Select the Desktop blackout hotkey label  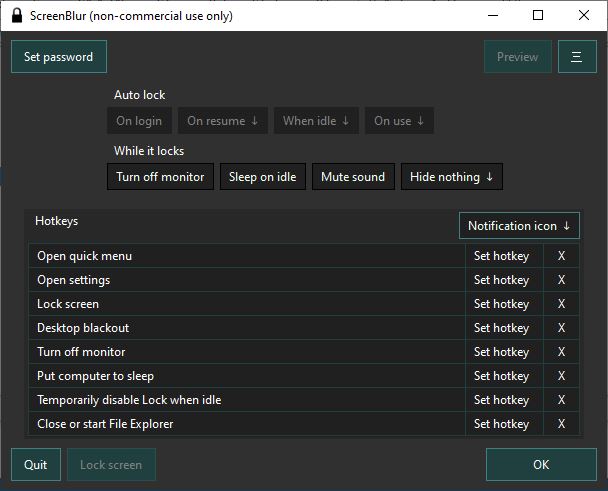[83, 328]
